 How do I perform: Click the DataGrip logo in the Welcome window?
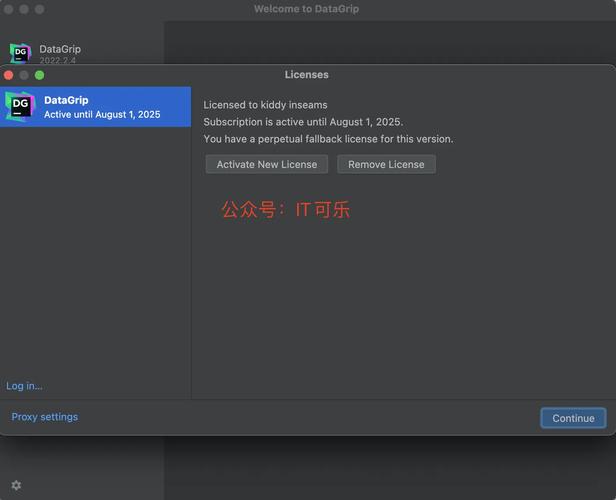(20, 53)
